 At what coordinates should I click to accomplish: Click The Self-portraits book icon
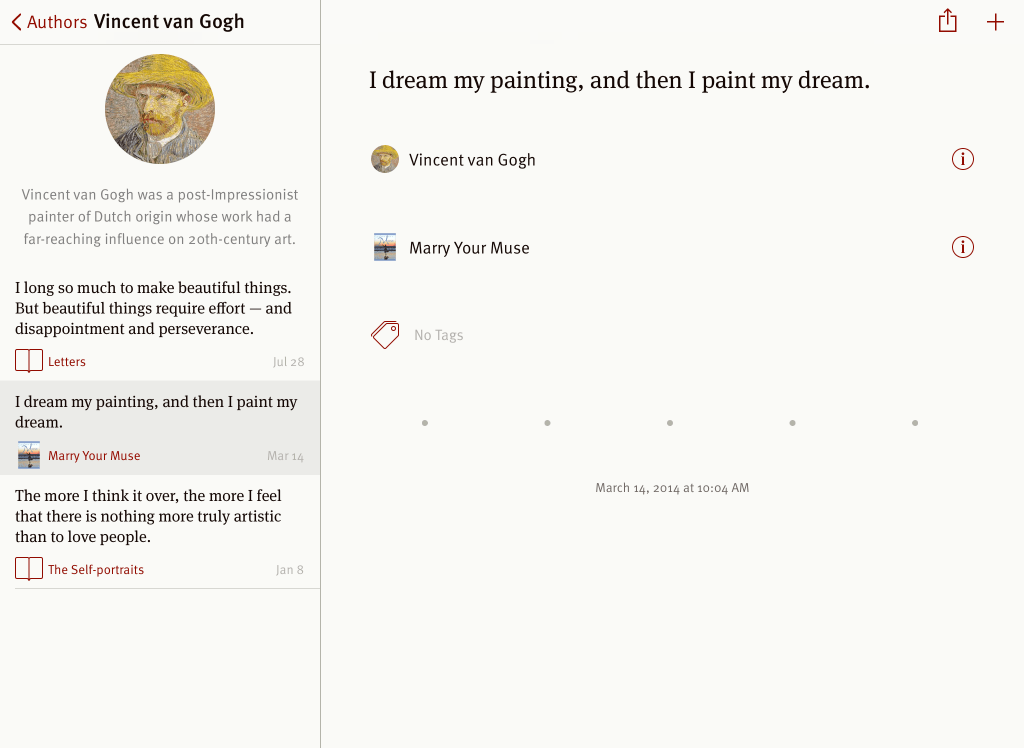point(29,569)
